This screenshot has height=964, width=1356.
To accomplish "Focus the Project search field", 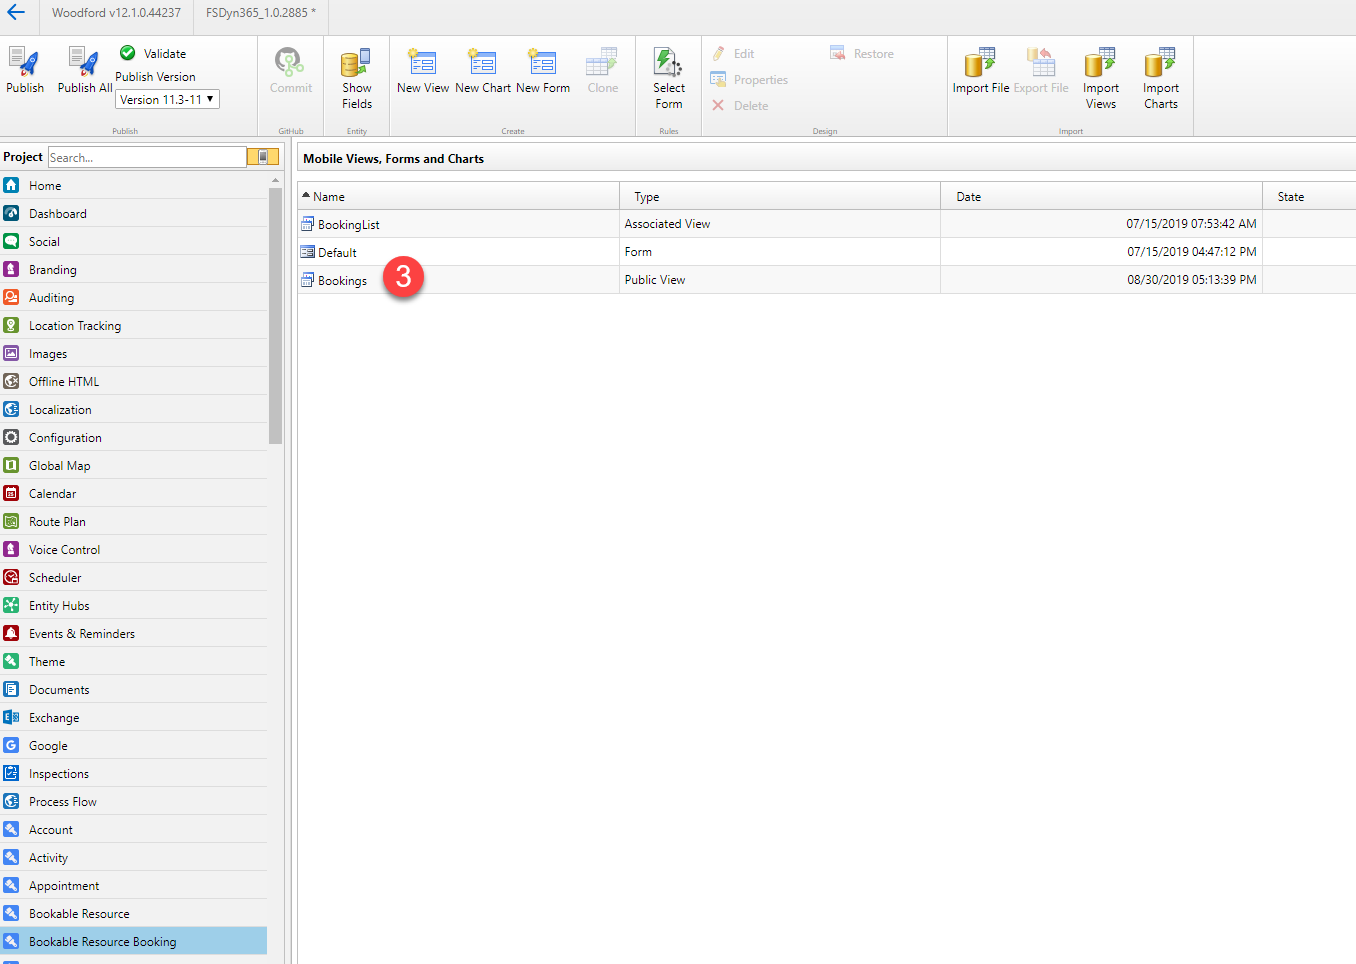I will (147, 157).
